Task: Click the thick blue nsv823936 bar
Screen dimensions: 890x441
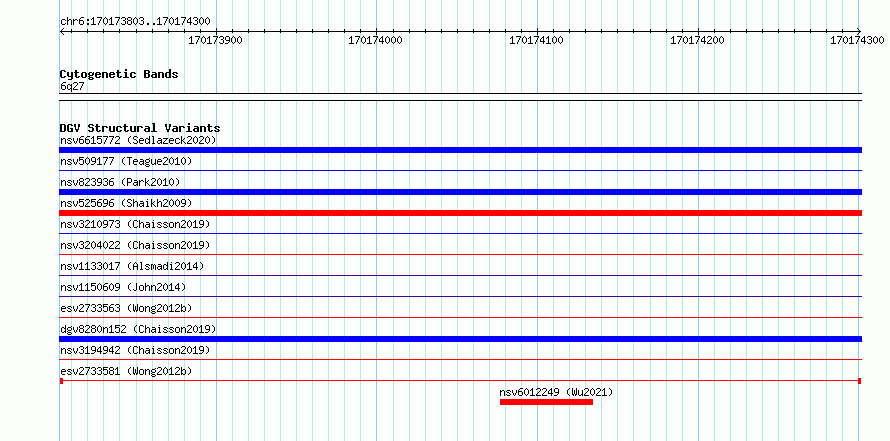Action: (460, 192)
